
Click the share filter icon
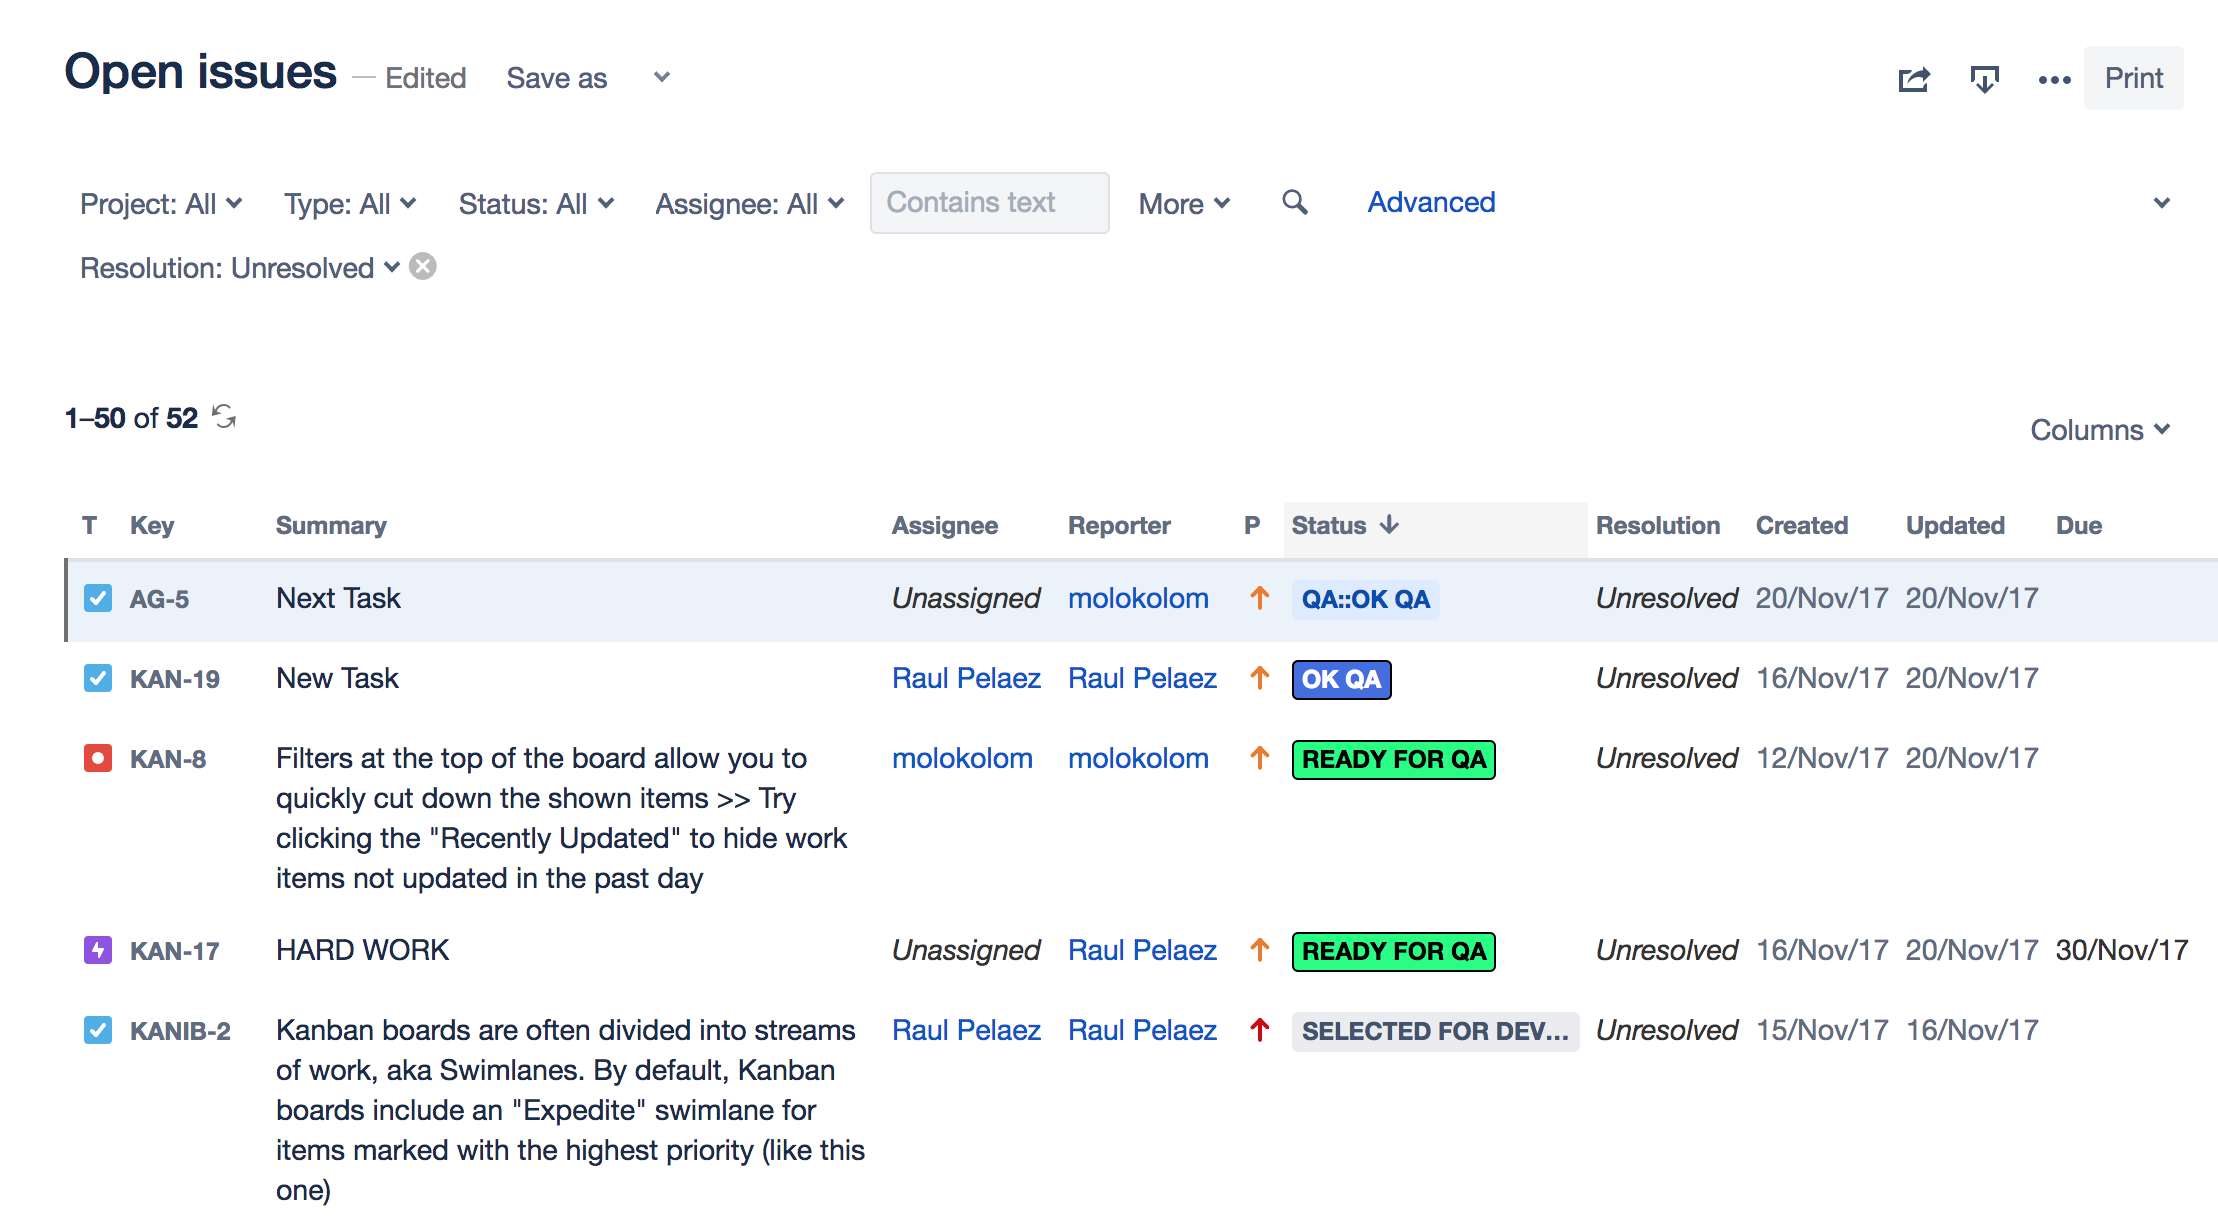[1914, 79]
